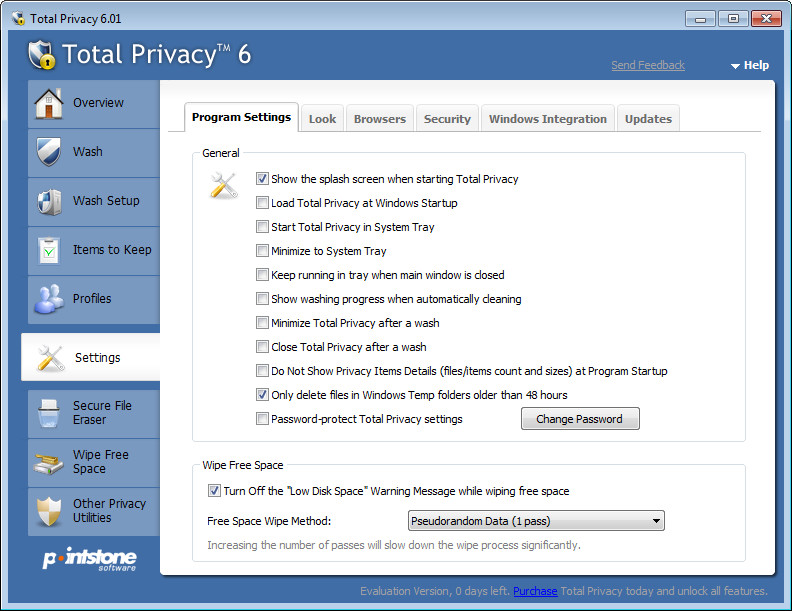Check Close Total Privacy after a wash
Viewport: 792px width, 611px height.
click(262, 347)
